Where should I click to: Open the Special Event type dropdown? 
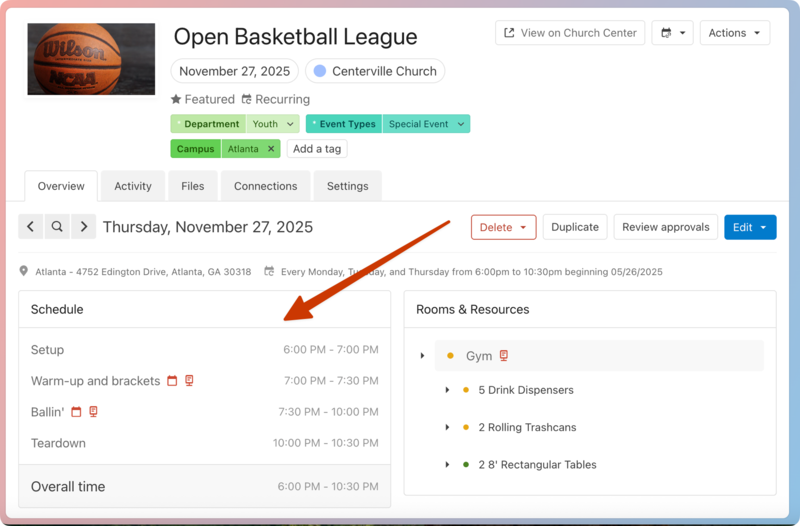pyautogui.click(x=426, y=124)
